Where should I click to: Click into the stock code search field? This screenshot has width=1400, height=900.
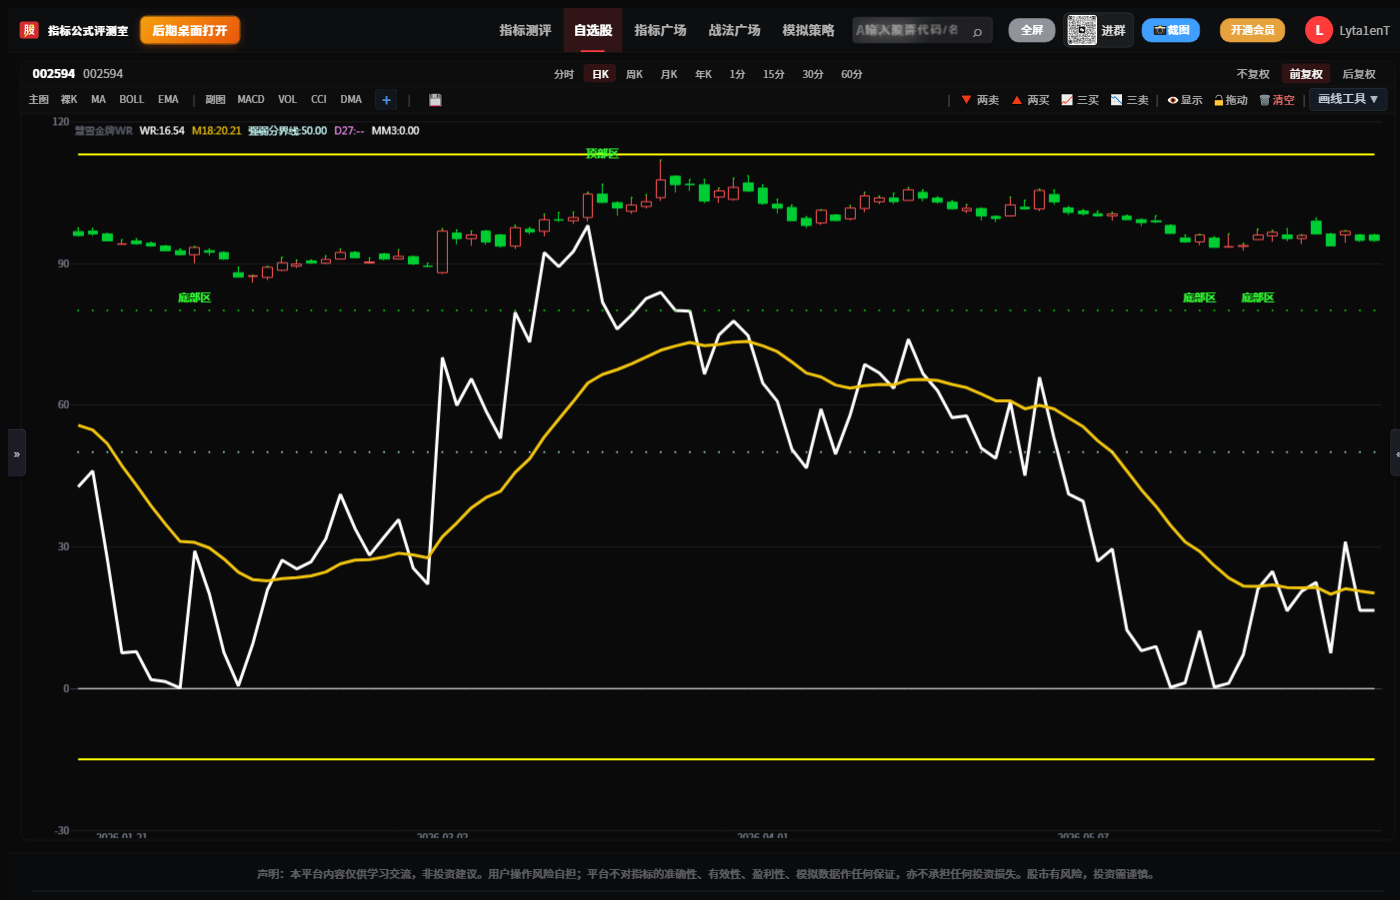coord(910,30)
